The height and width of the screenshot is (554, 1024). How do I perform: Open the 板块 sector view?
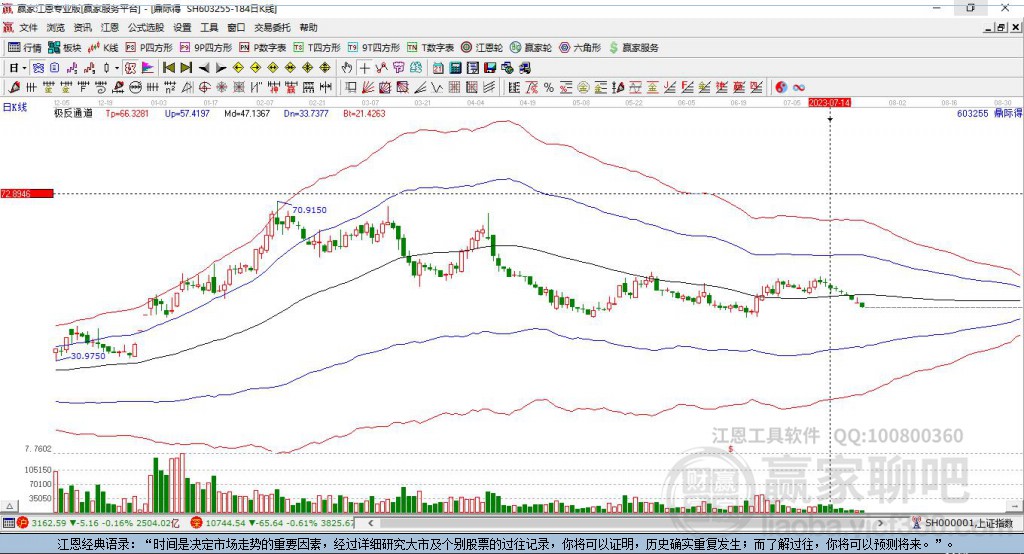click(65, 48)
